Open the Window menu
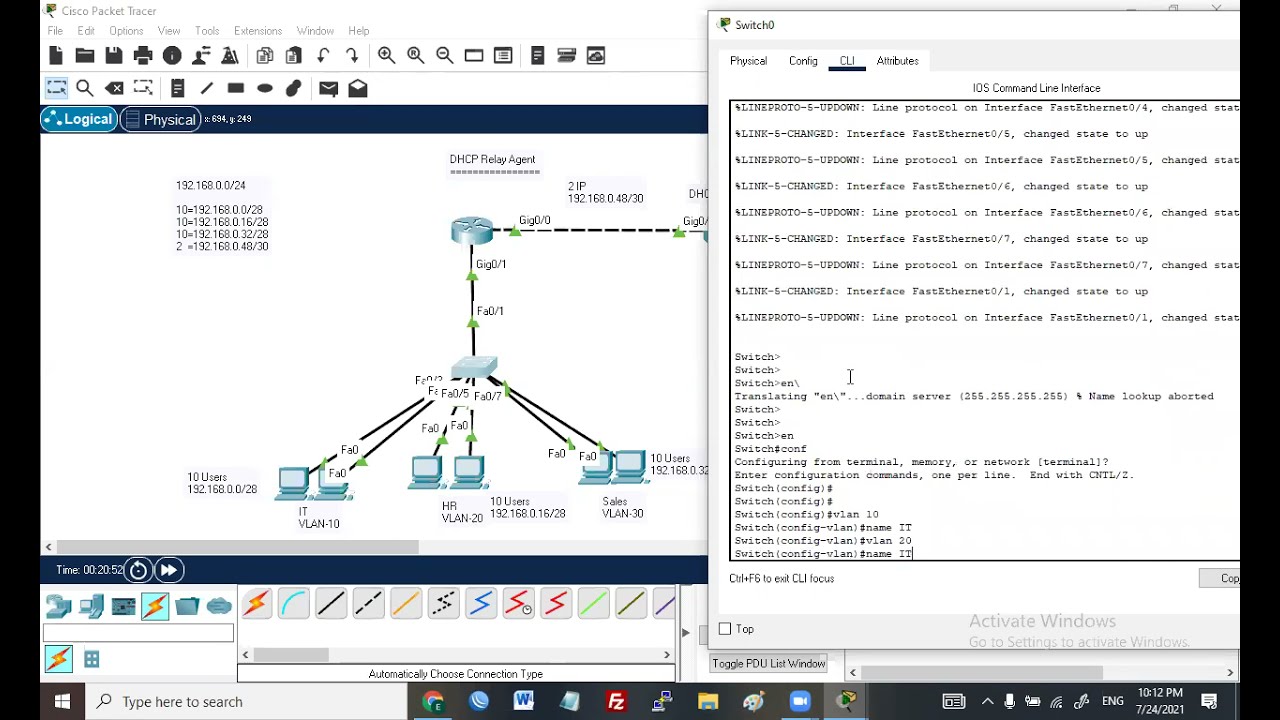1280x720 pixels. pyautogui.click(x=315, y=31)
